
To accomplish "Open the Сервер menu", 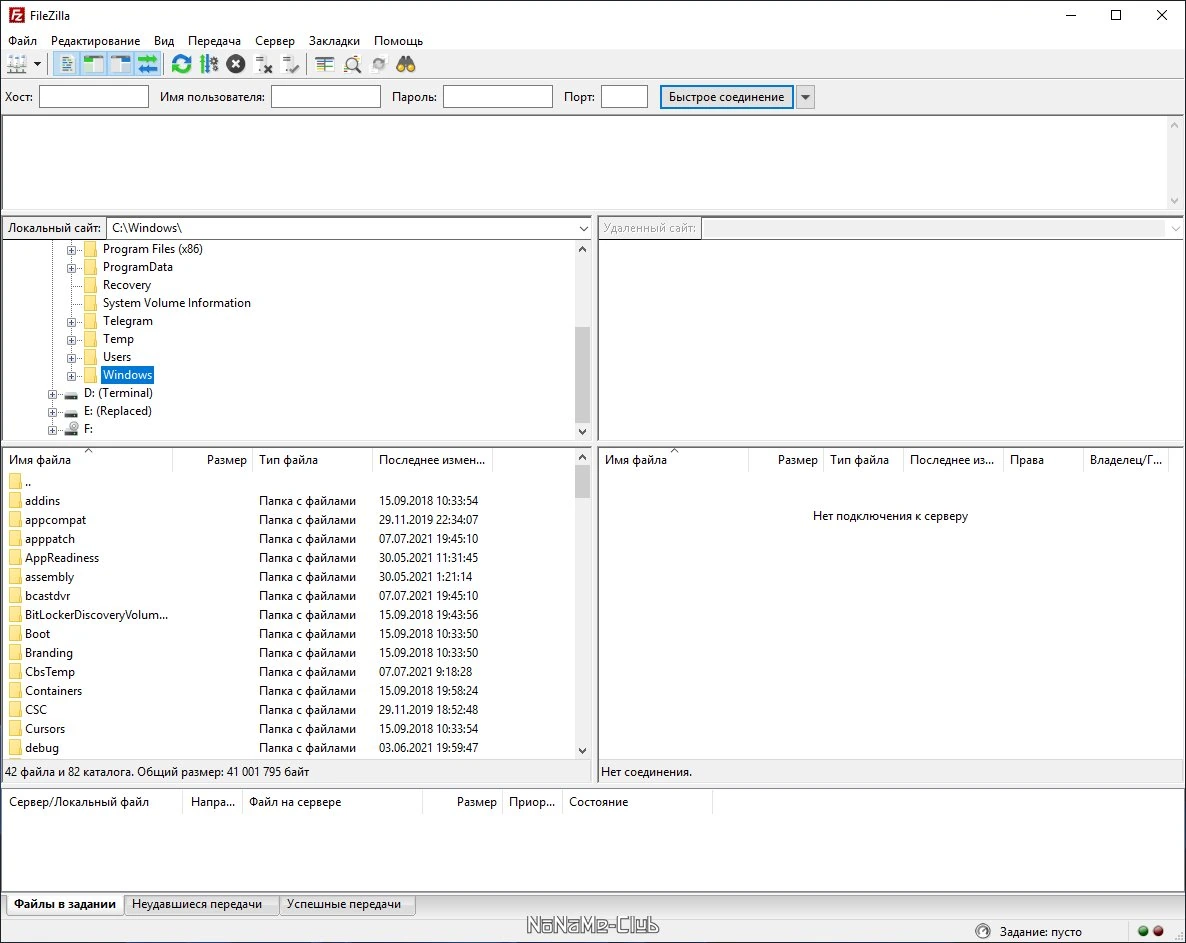I will (x=275, y=41).
